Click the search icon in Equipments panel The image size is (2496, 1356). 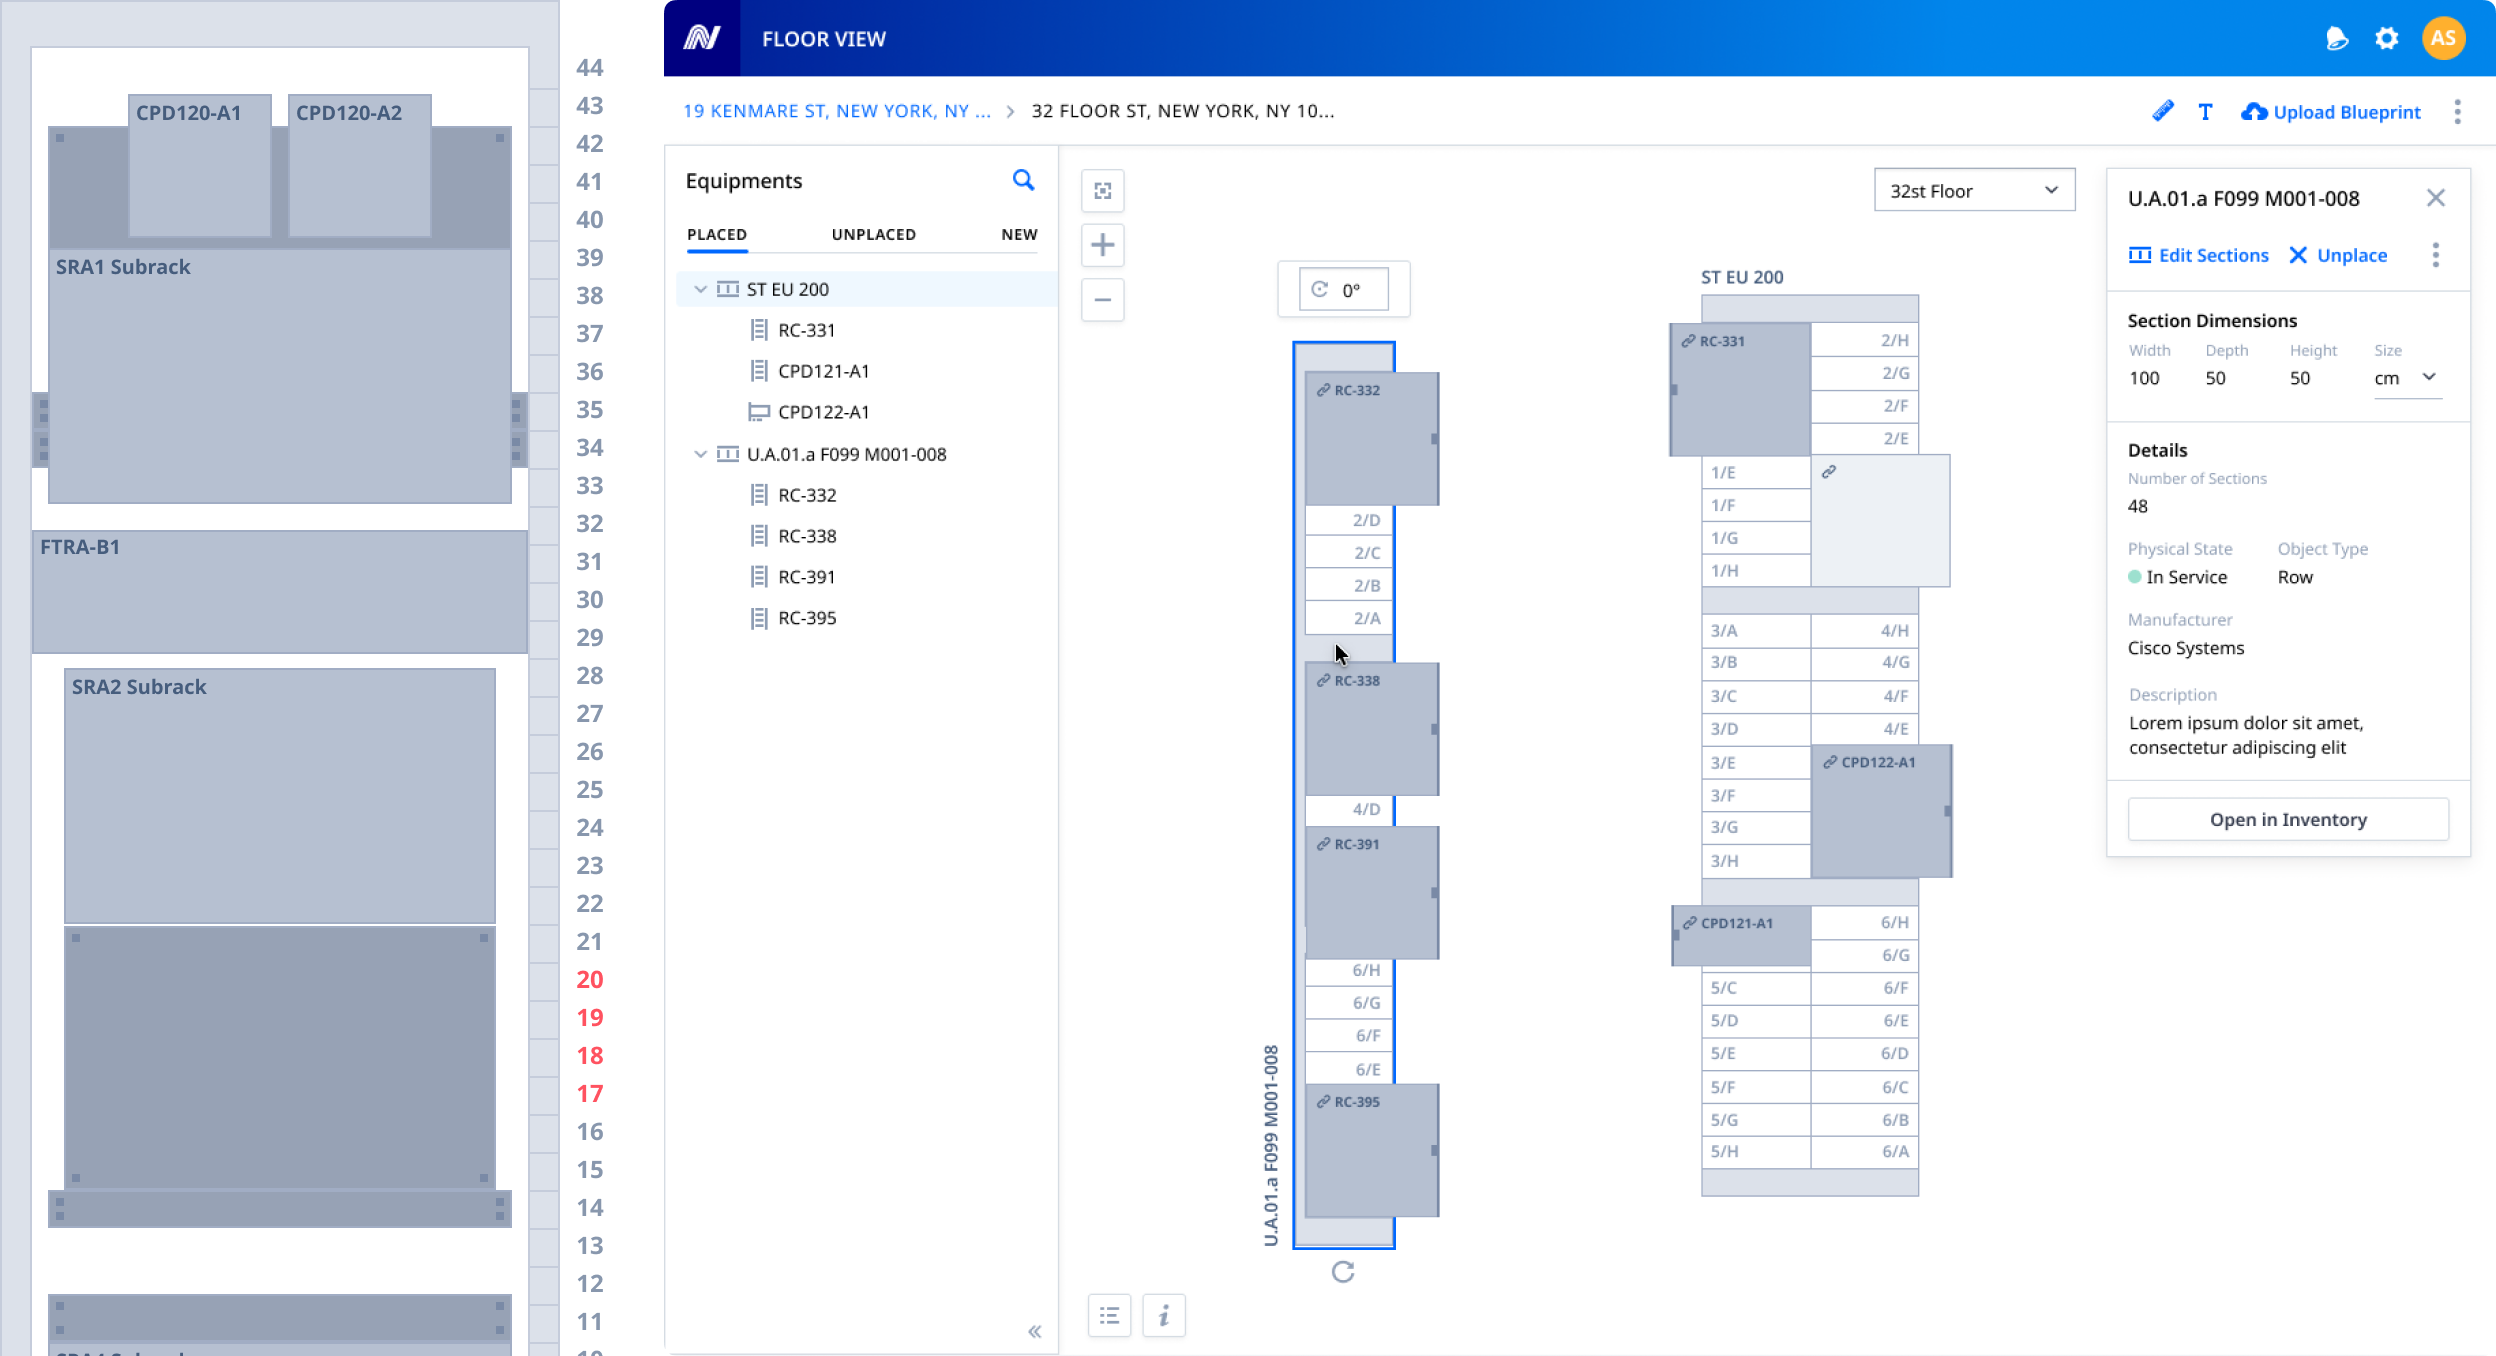click(1023, 180)
